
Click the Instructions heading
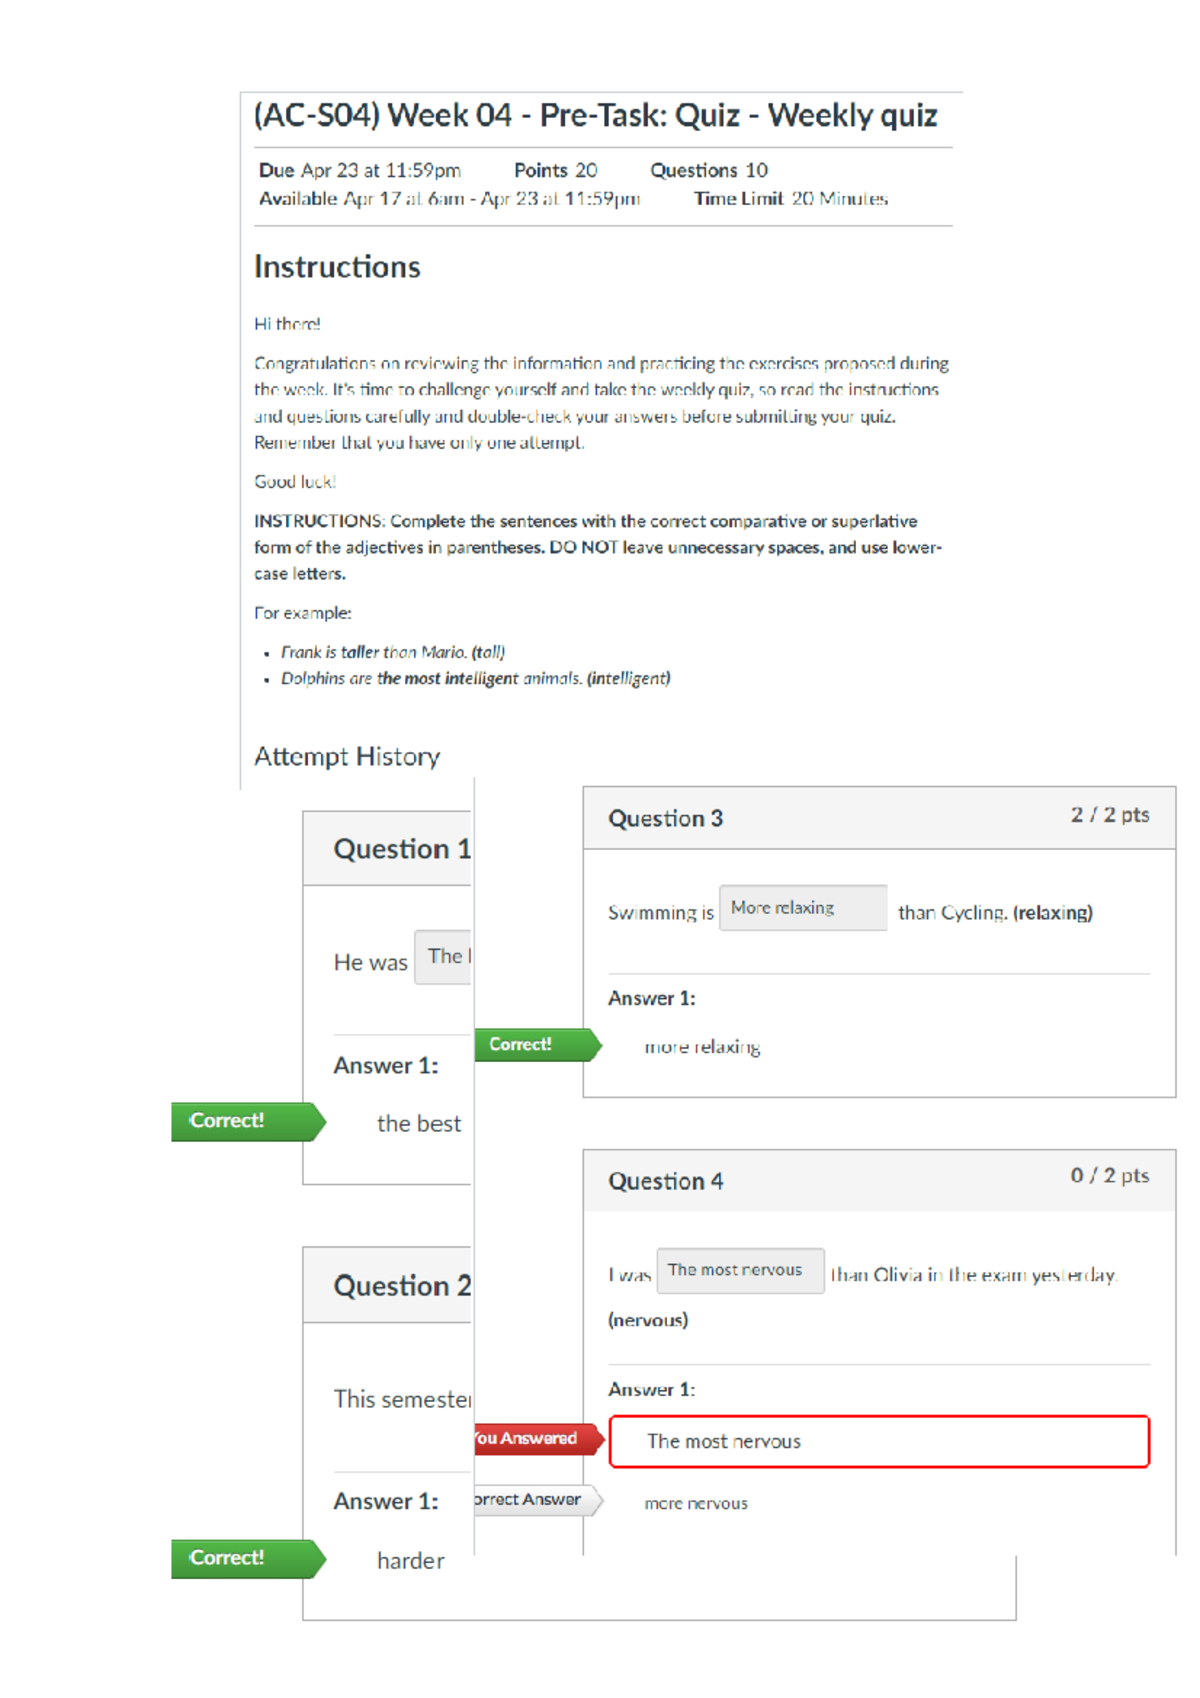[337, 267]
